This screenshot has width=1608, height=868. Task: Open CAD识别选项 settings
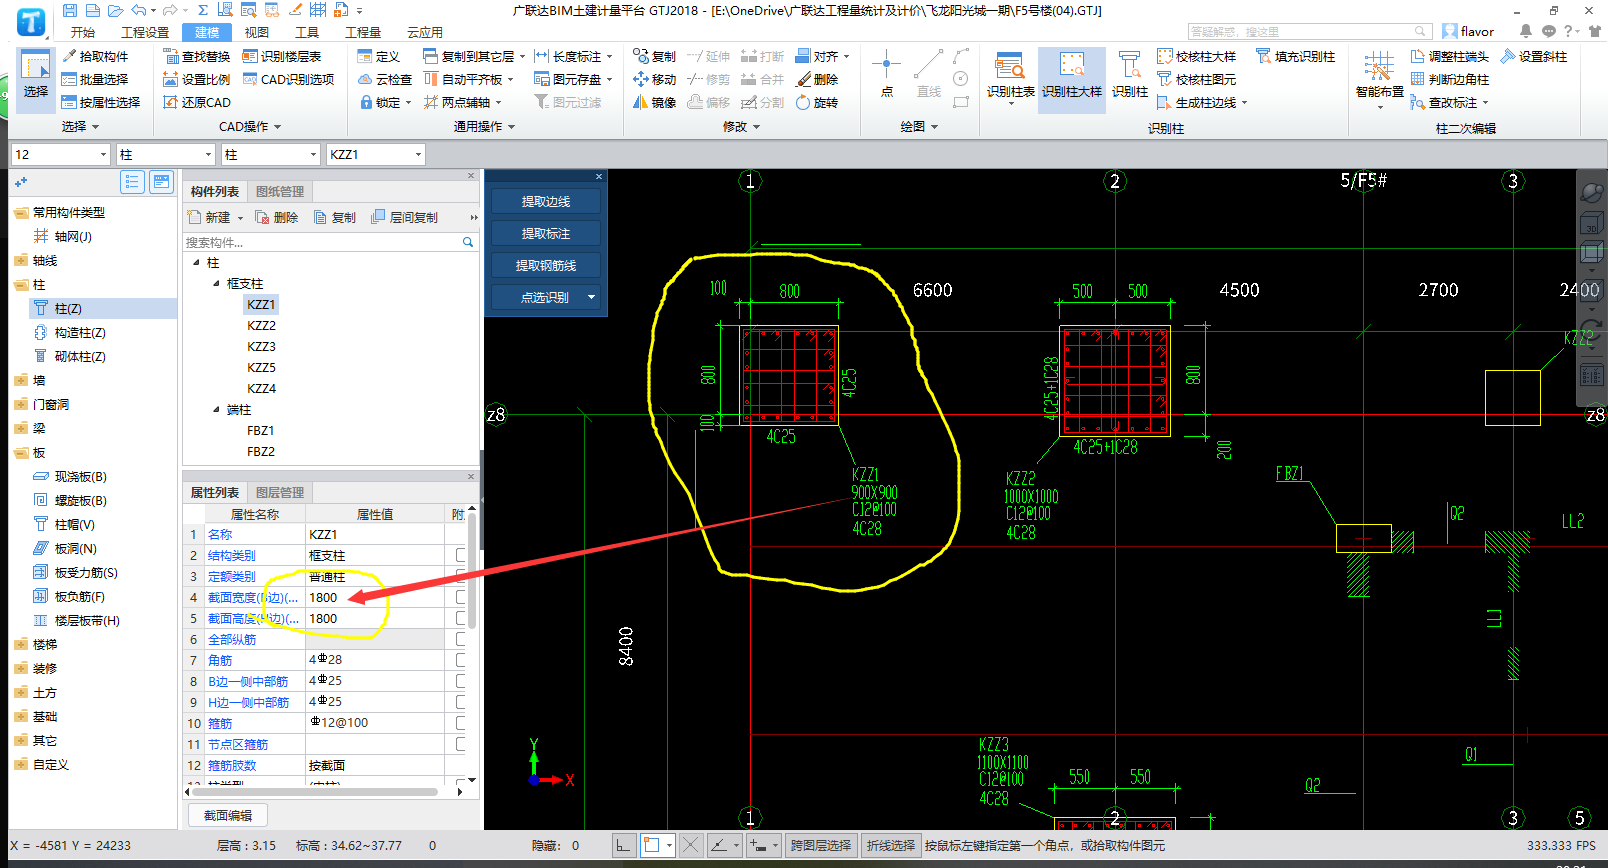click(x=289, y=79)
